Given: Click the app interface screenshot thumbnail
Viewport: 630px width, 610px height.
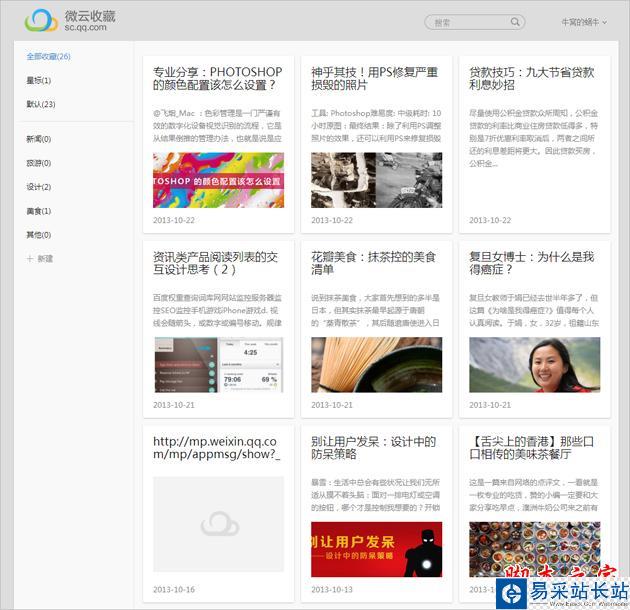Looking at the screenshot, I should click(x=218, y=365).
